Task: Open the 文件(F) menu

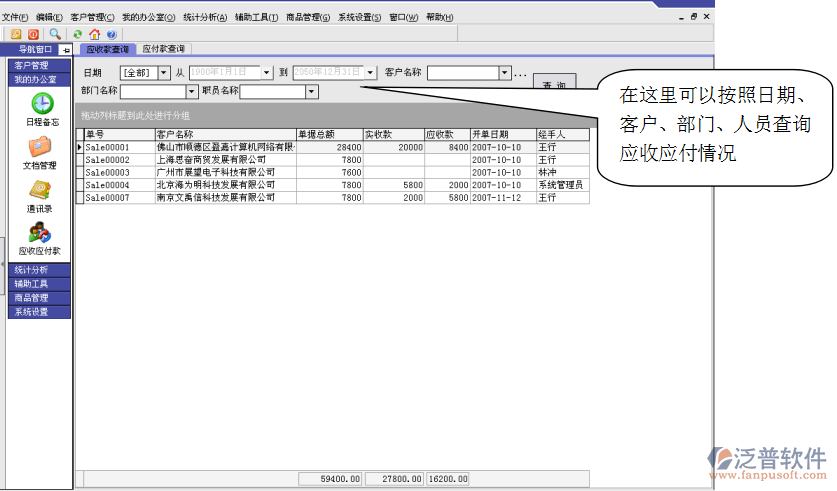Action: coord(15,17)
